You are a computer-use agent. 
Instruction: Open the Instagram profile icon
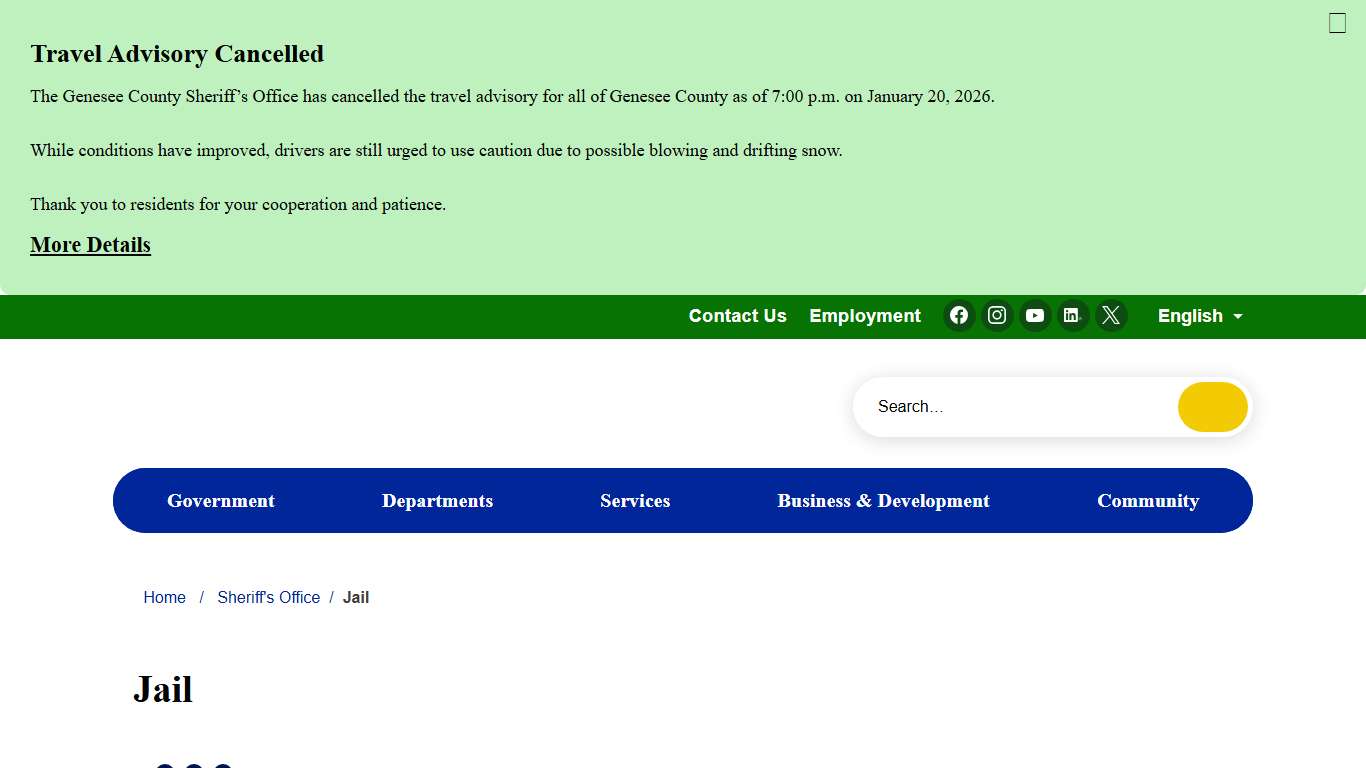(997, 316)
